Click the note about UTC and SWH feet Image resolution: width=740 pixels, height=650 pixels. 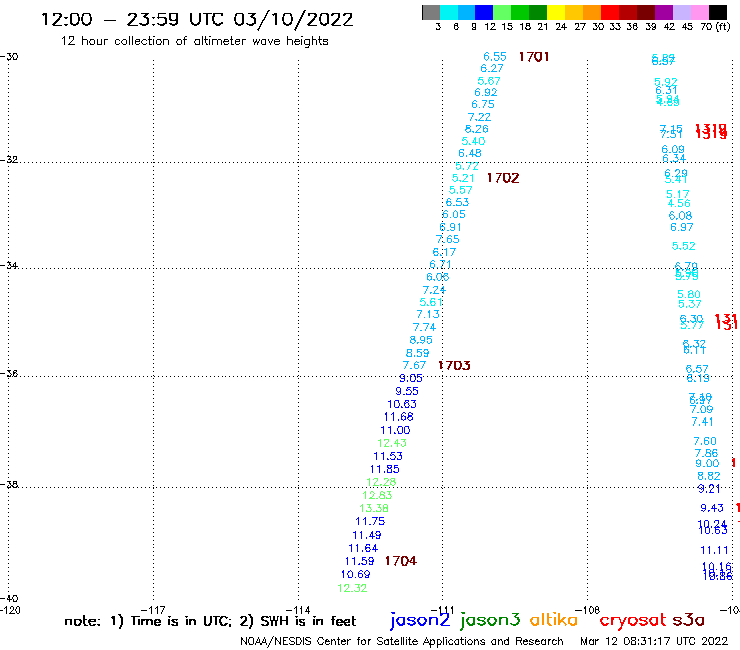pos(210,621)
